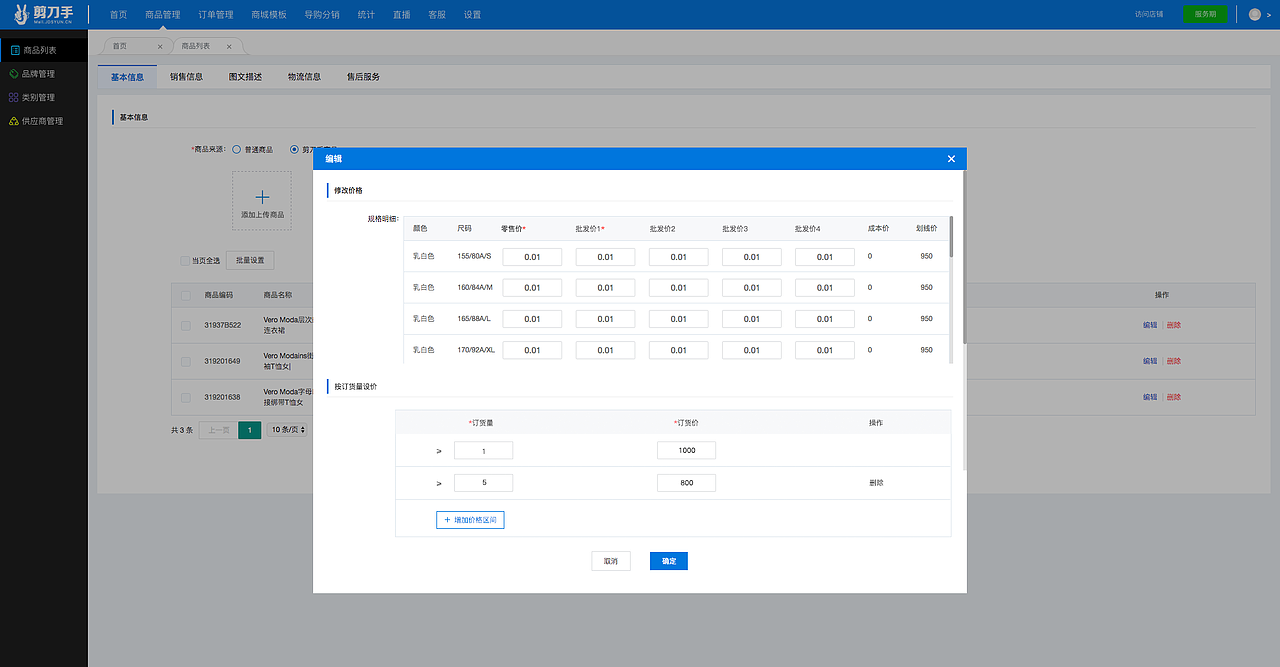Click the 供应商管理 sidebar icon
The height and width of the screenshot is (667, 1280).
[x=13, y=121]
